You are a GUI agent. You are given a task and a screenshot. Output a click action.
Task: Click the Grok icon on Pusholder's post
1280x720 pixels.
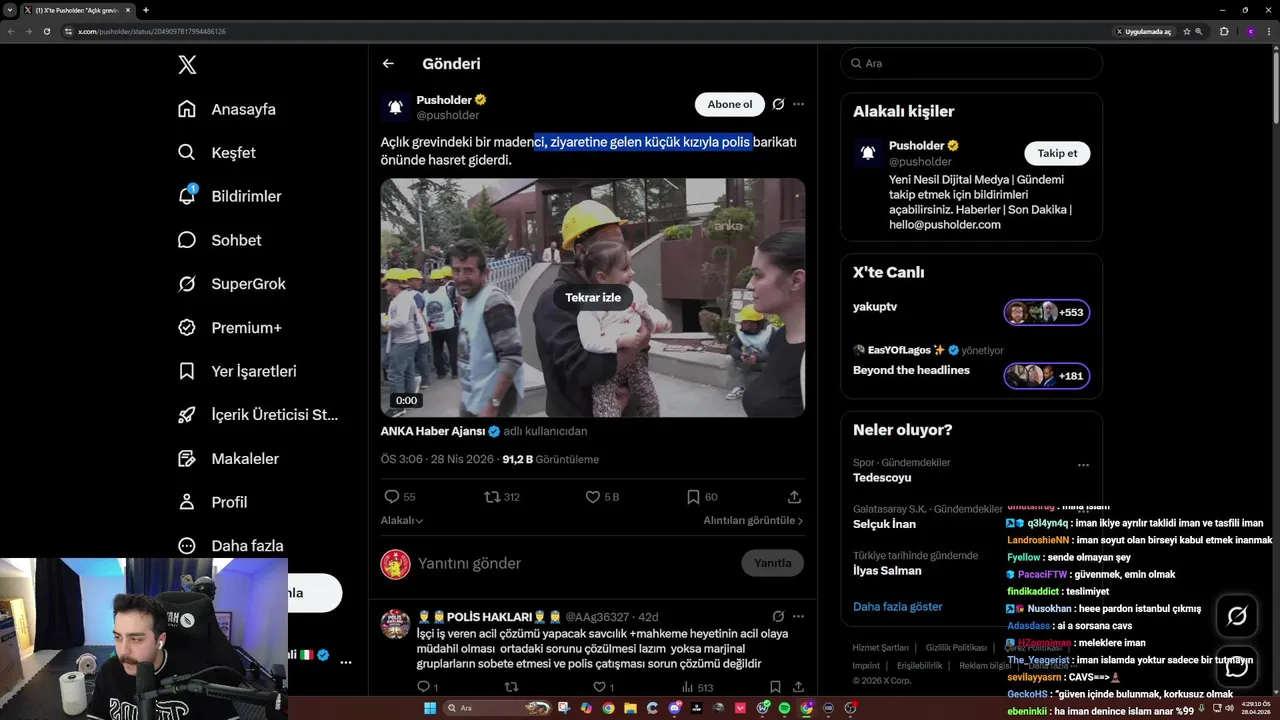point(778,104)
